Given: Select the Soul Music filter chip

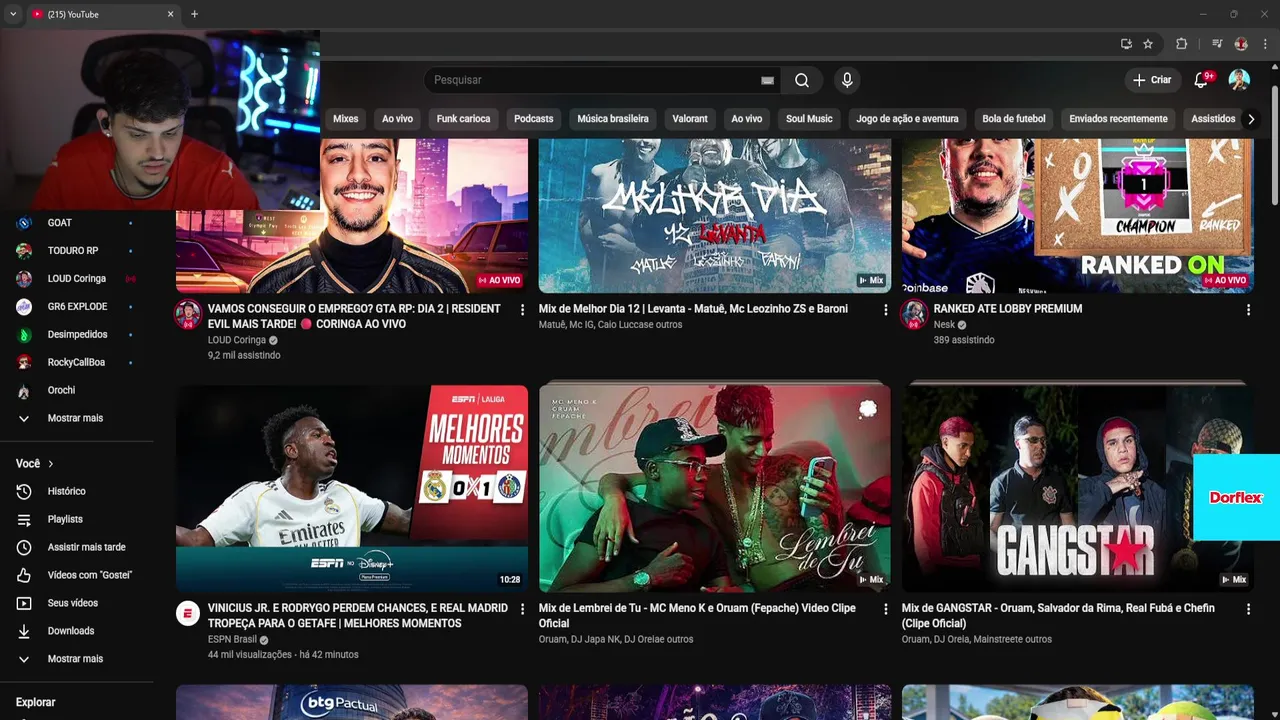Looking at the screenshot, I should point(809,119).
